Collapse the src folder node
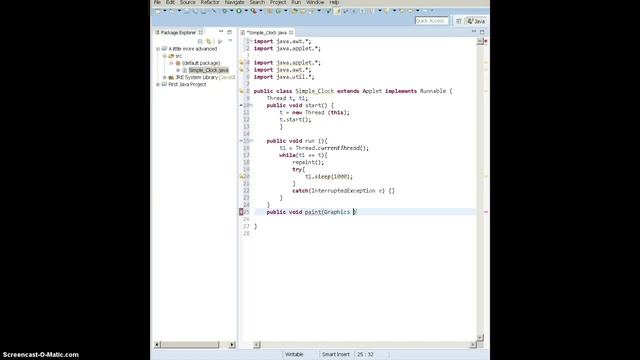The width and height of the screenshot is (640, 360). 164,56
